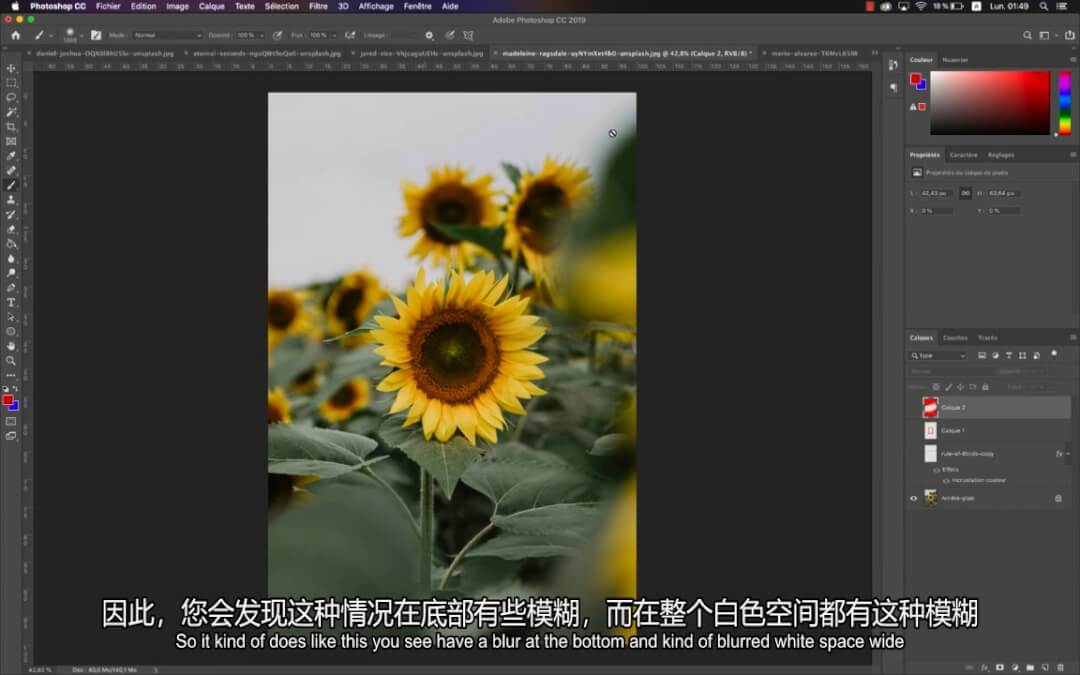Viewport: 1080px width, 675px height.
Task: Open the Filtre menu
Action: 318,6
